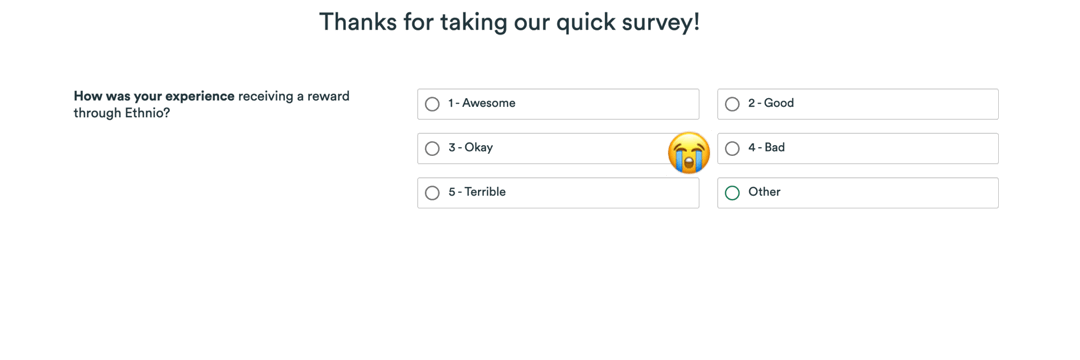Choose the green "Other" radio circle
Viewport: 1080px width, 360px height.
(x=732, y=193)
